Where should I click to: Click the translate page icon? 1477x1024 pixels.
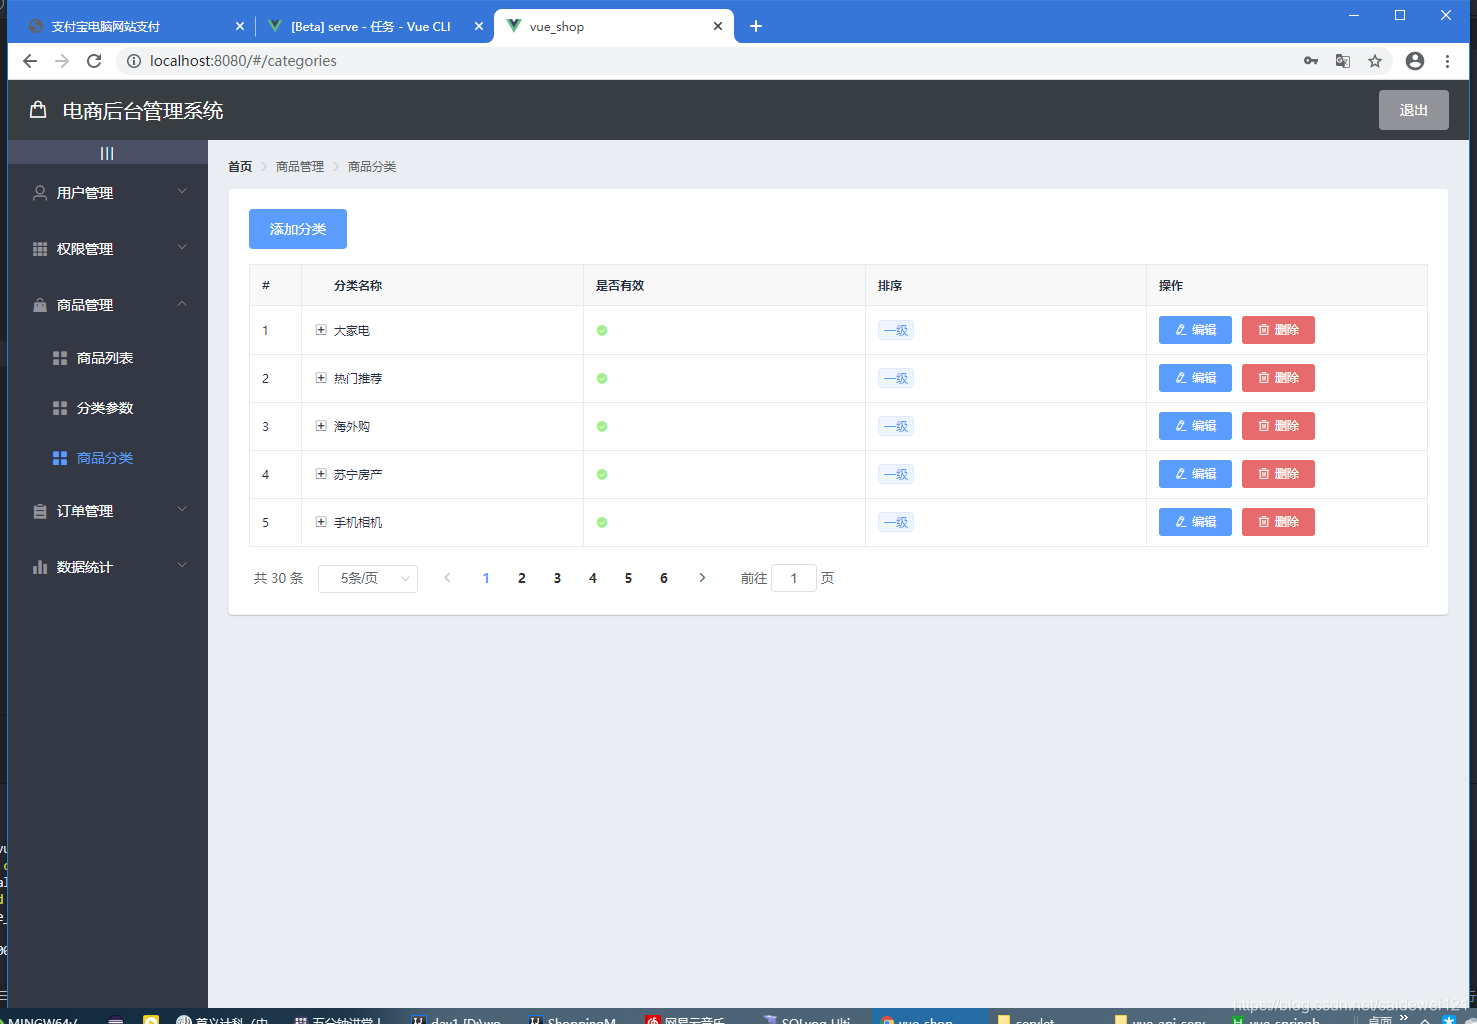point(1343,61)
